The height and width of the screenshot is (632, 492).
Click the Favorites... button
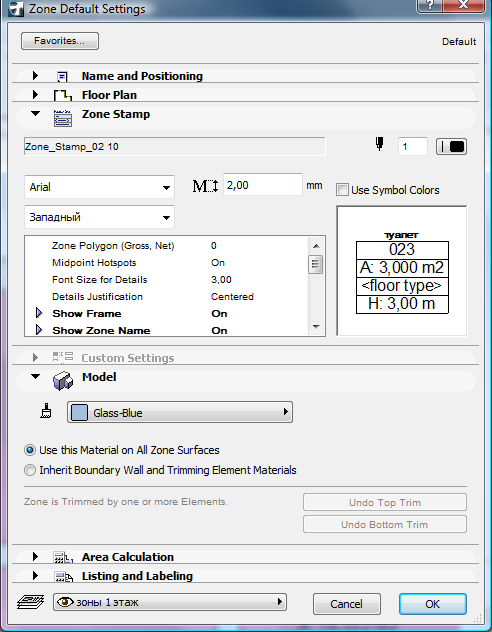[60, 41]
